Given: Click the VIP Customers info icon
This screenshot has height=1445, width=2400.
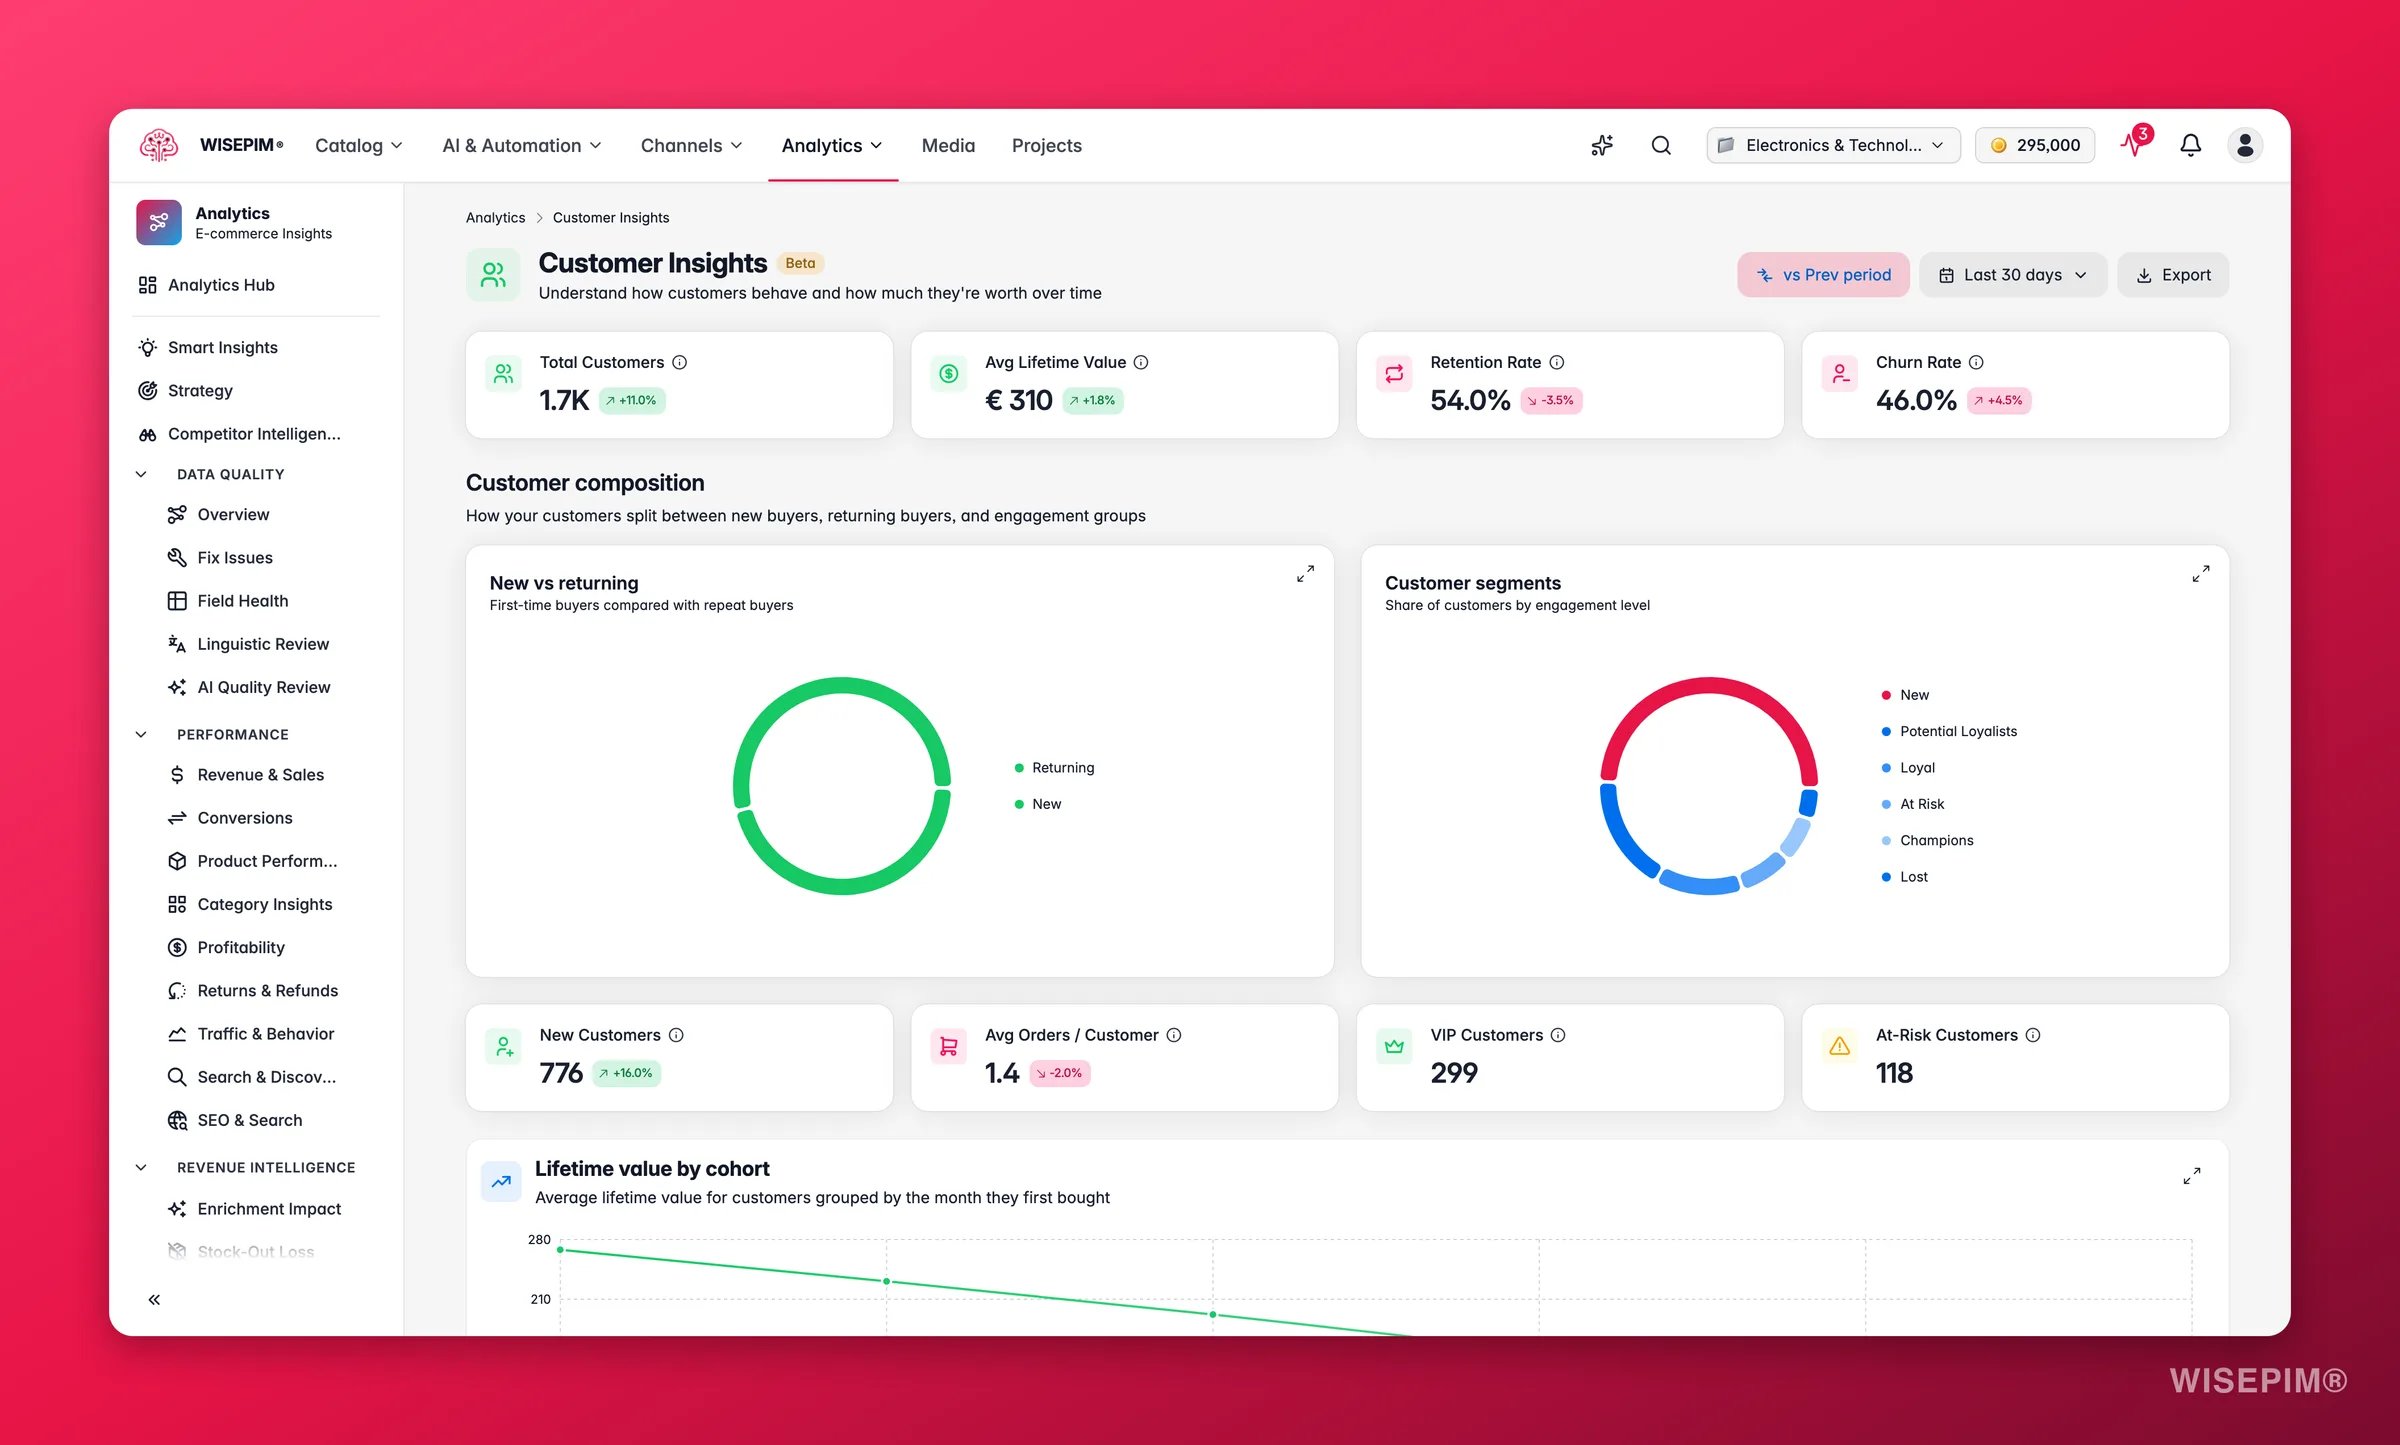Looking at the screenshot, I should [1558, 1035].
